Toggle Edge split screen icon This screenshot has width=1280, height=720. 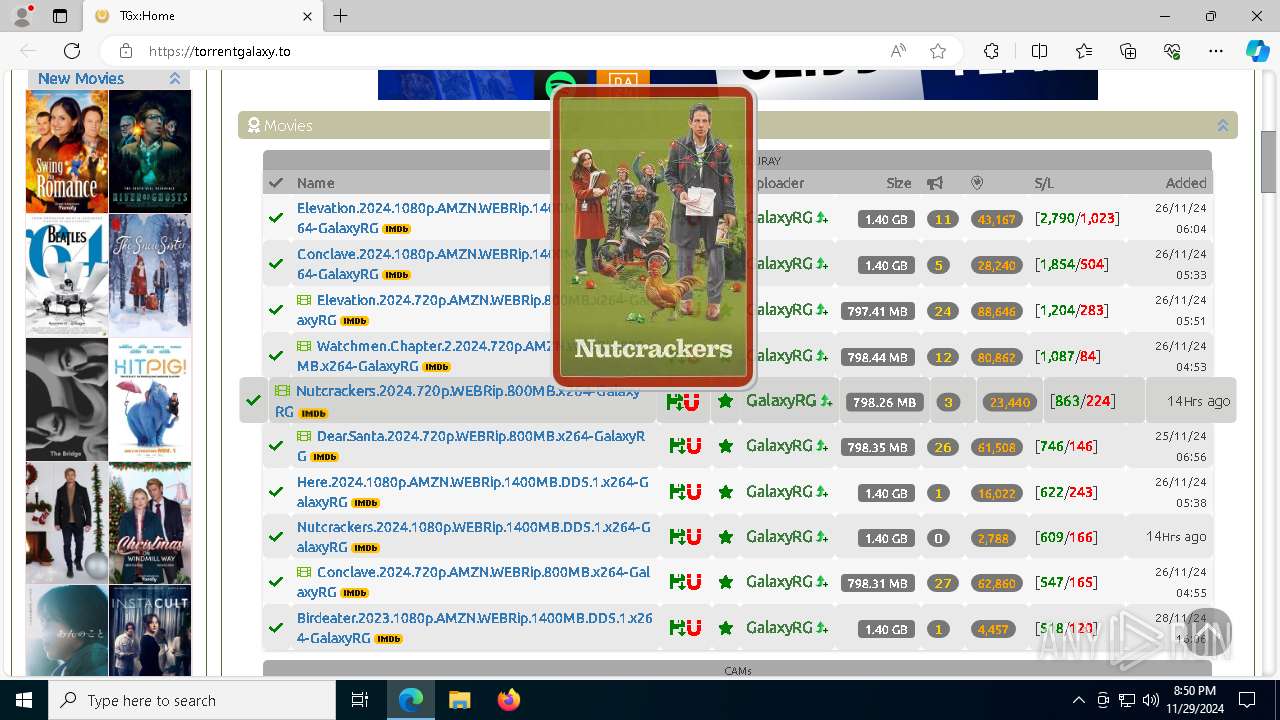(x=1039, y=51)
